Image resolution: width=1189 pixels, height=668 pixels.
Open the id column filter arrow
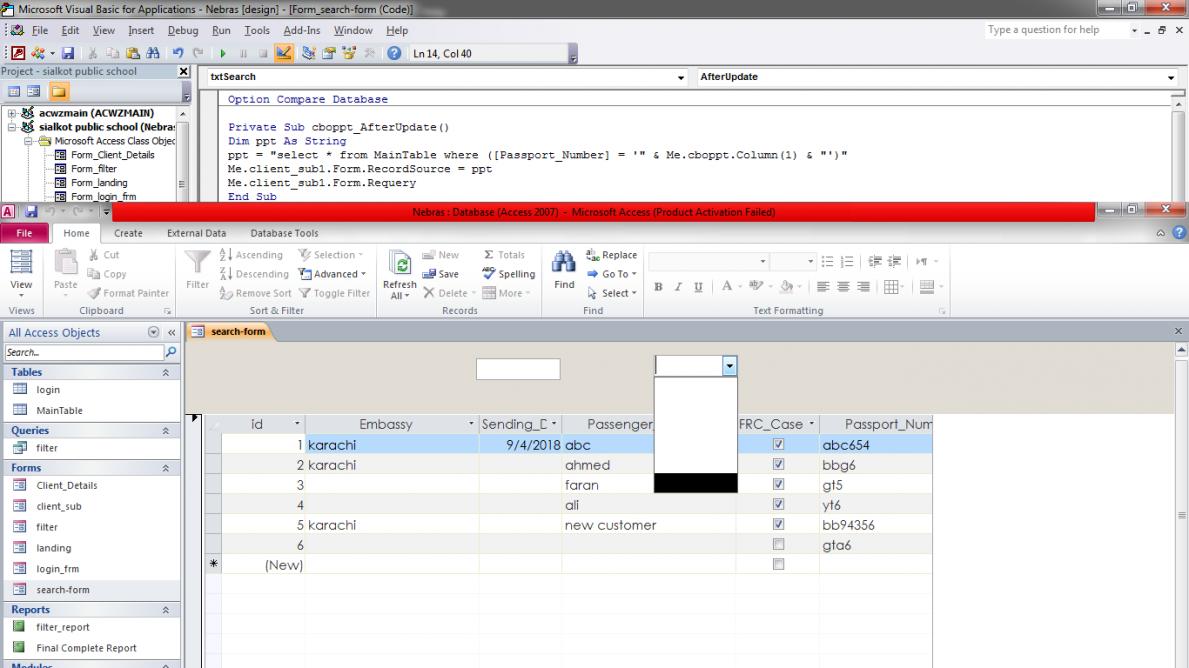[x=297, y=424]
